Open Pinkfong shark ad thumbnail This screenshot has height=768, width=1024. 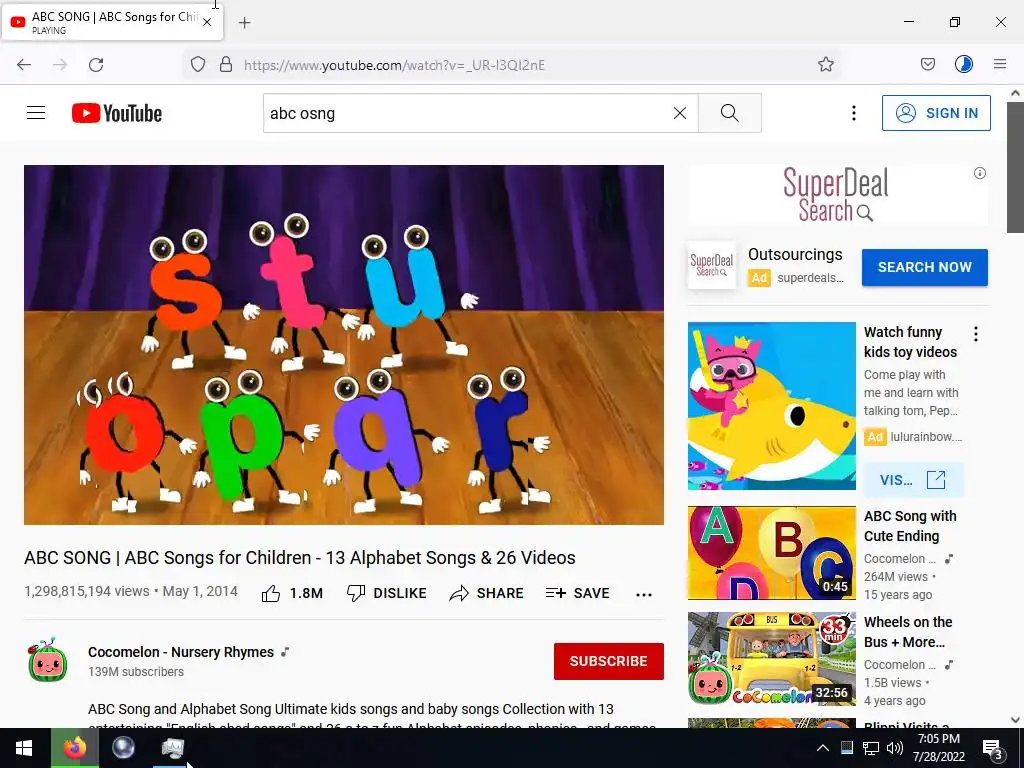tap(771, 406)
